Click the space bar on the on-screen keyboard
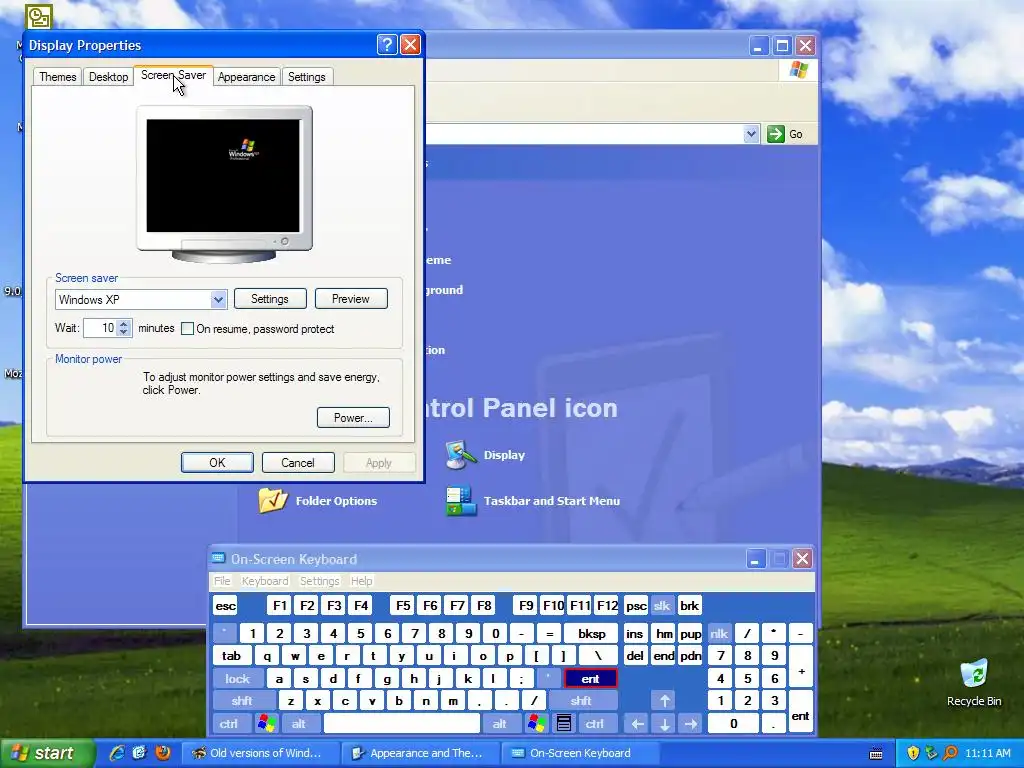The height and width of the screenshot is (768, 1024). pyautogui.click(x=402, y=724)
